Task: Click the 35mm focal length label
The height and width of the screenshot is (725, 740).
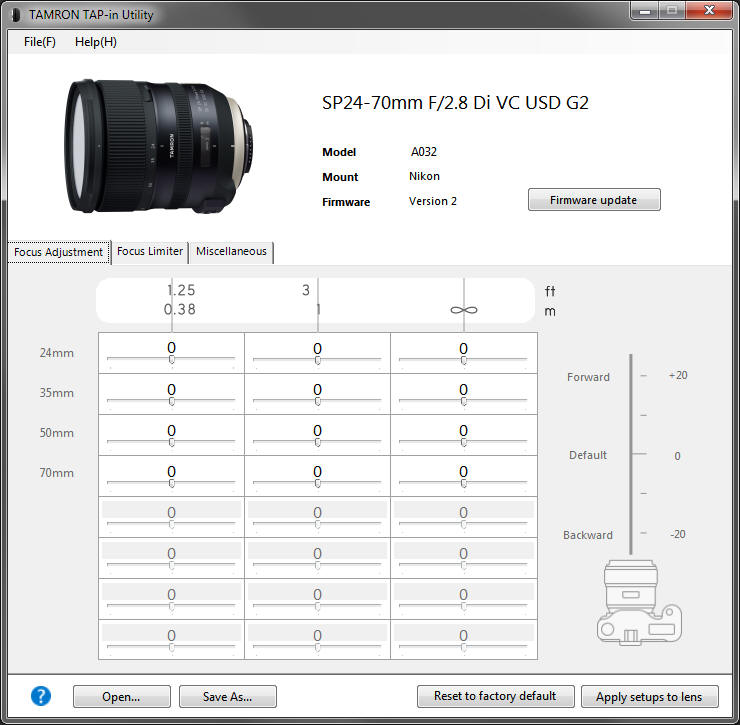Action: coord(57,393)
